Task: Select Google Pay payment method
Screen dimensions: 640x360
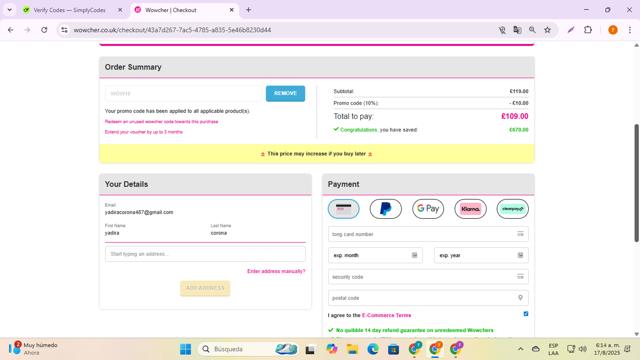Action: tap(428, 209)
